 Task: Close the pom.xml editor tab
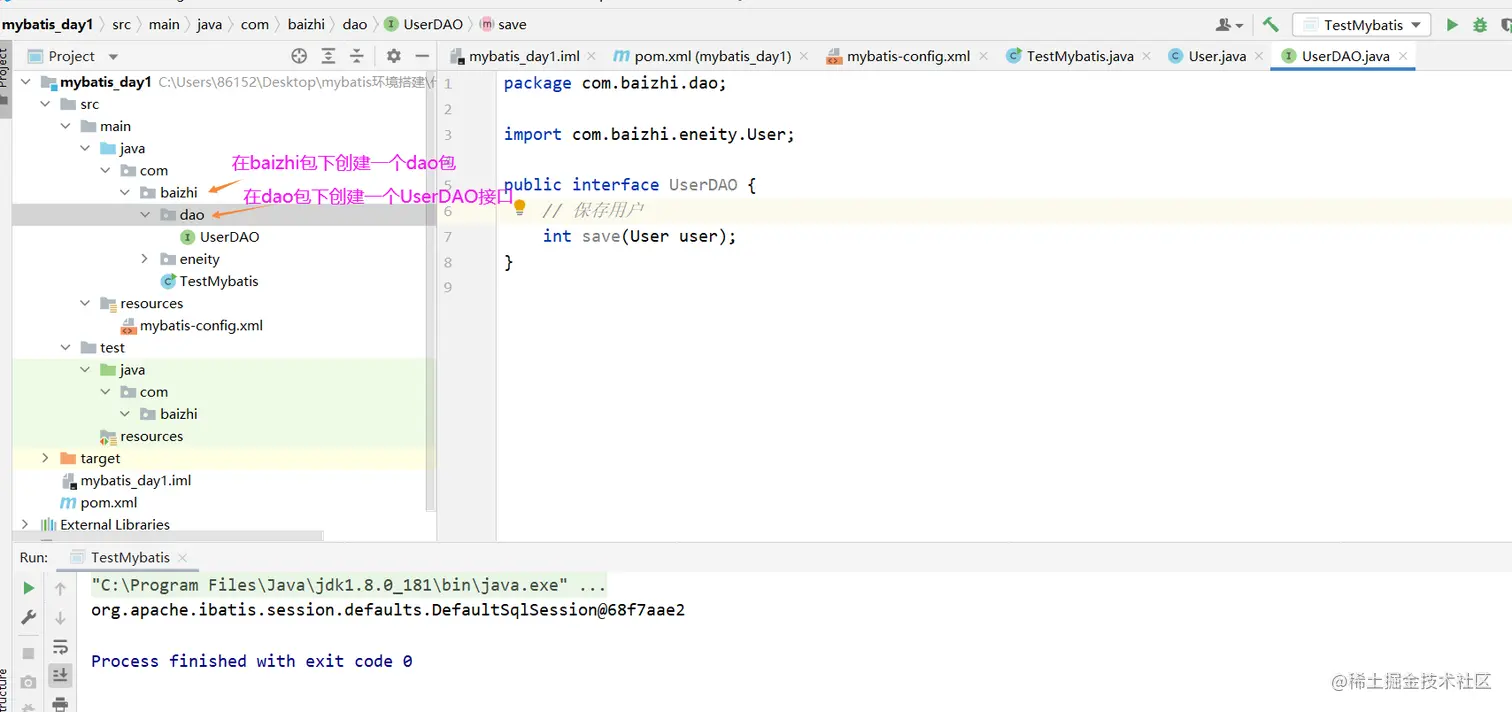pos(802,57)
